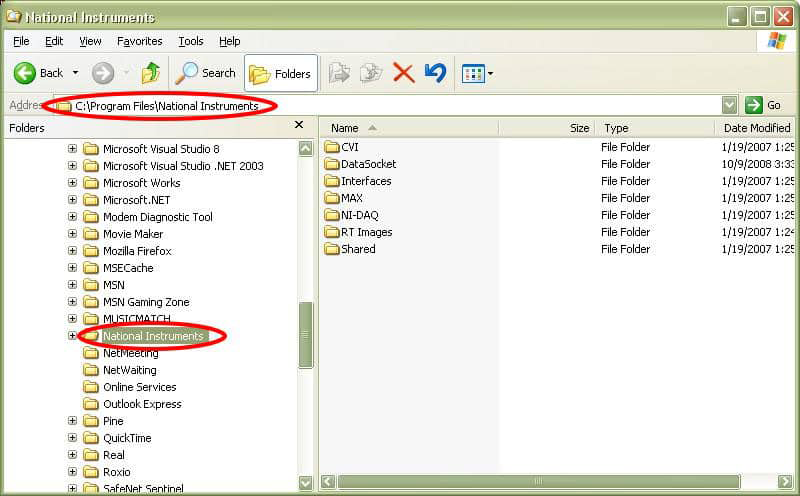Expand Microsoft Visual Studio .NET 2003 node
The image size is (800, 496).
click(x=72, y=165)
